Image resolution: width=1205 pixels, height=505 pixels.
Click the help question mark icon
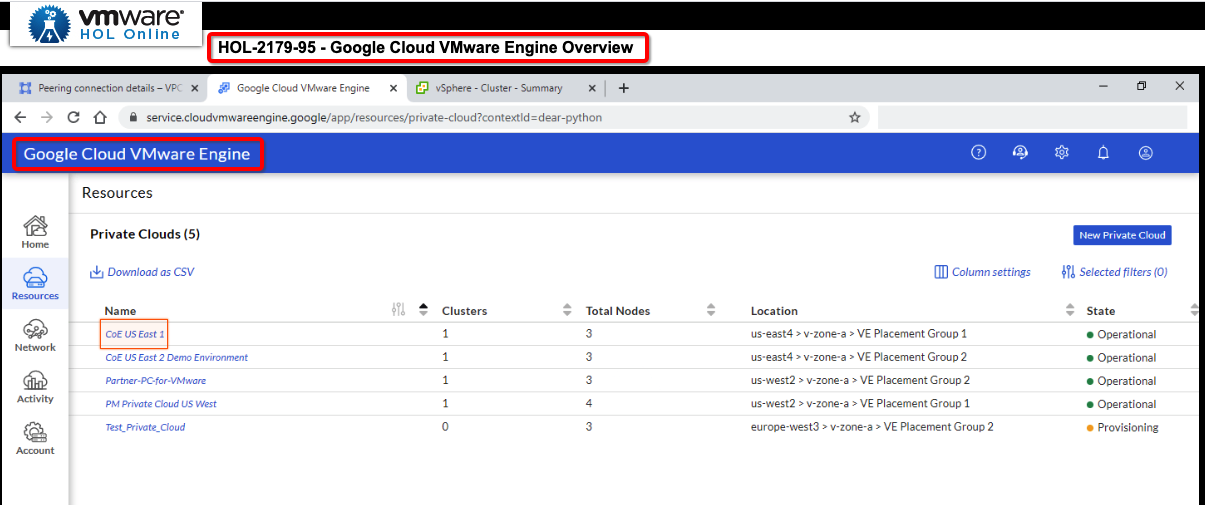[979, 153]
